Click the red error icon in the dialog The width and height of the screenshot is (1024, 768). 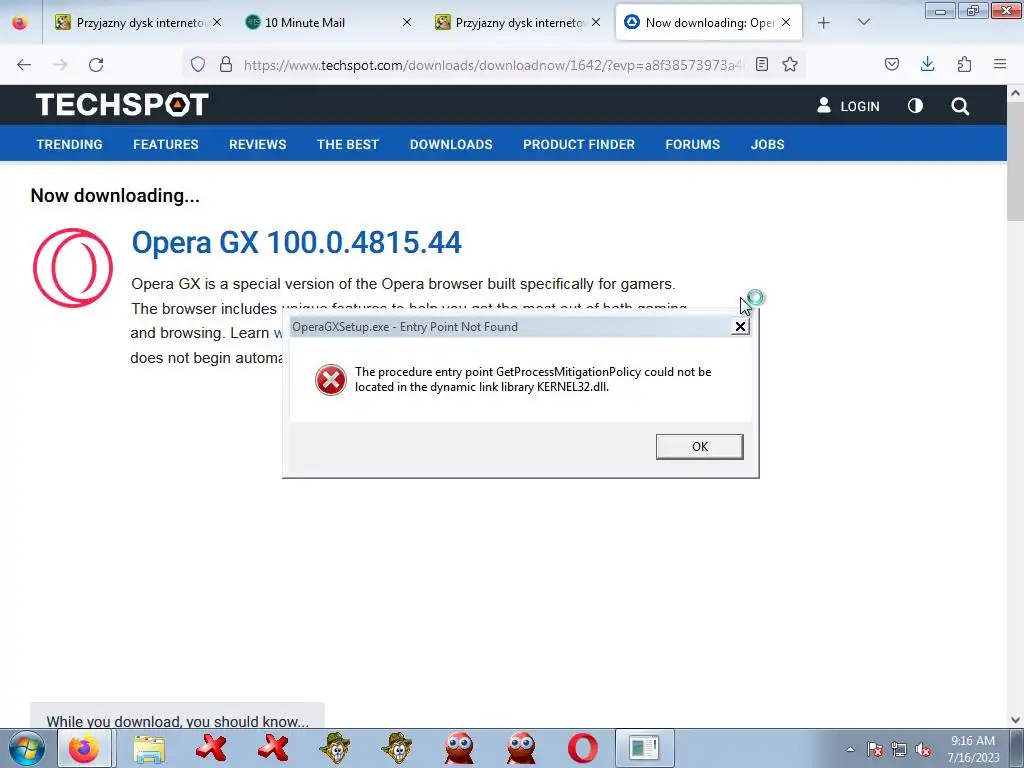click(330, 380)
